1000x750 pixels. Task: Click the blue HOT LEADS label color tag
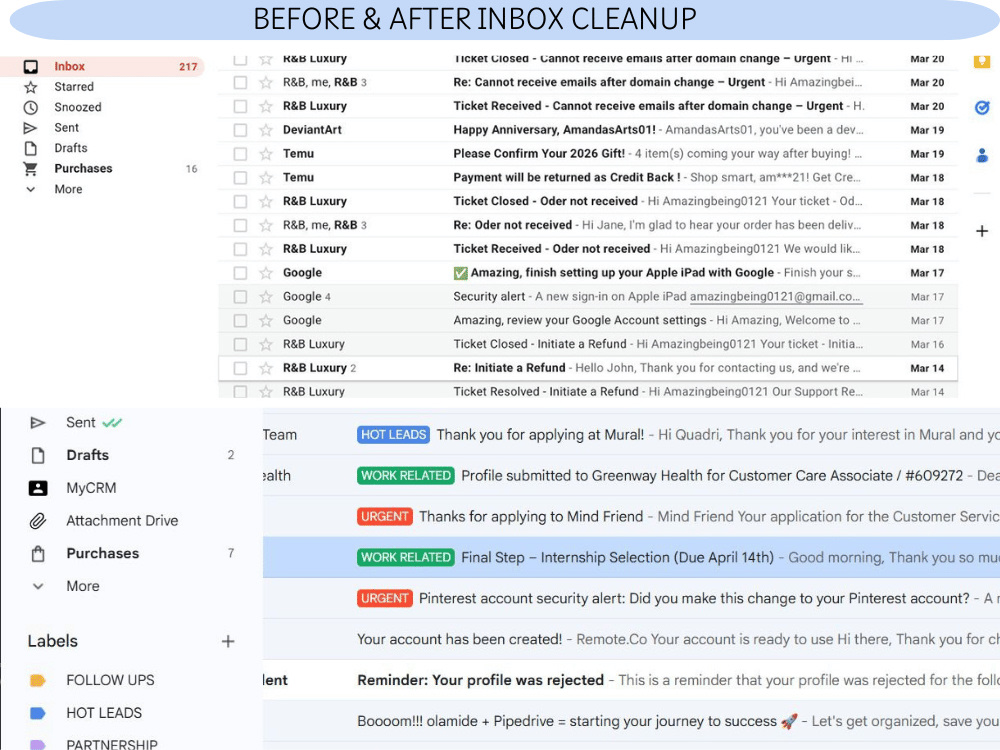point(38,713)
